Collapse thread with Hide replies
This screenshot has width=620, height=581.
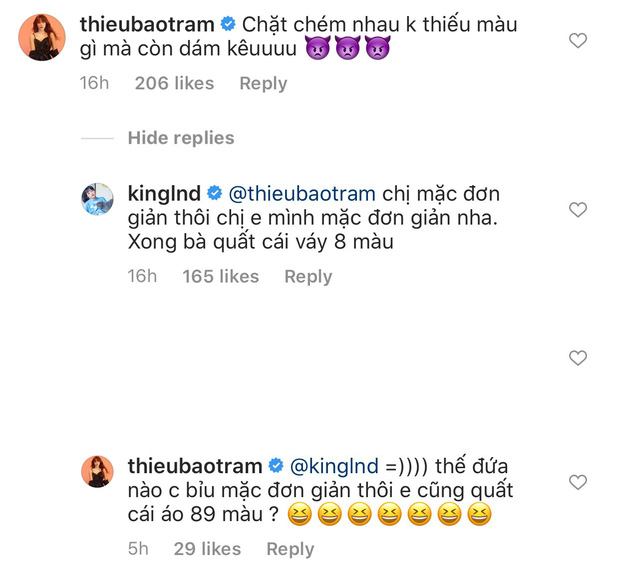[181, 138]
